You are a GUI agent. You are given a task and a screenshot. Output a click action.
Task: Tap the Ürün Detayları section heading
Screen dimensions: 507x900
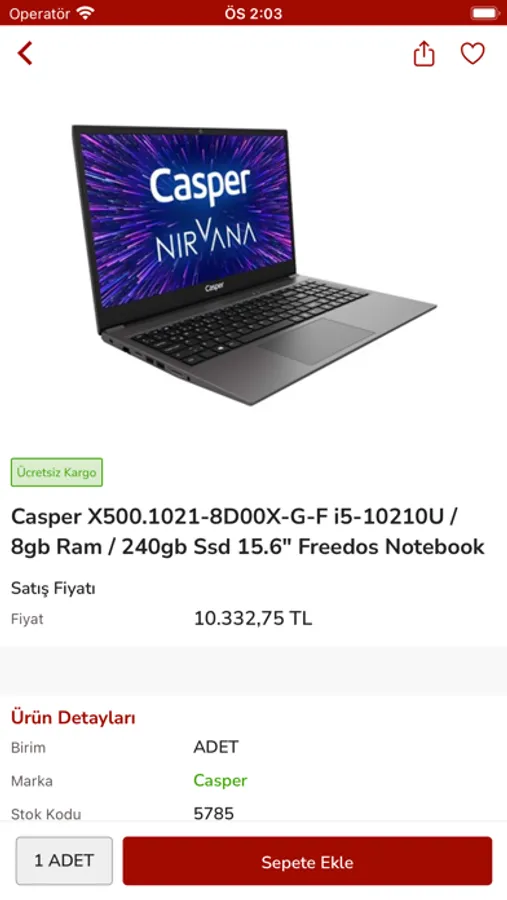pyautogui.click(x=73, y=717)
